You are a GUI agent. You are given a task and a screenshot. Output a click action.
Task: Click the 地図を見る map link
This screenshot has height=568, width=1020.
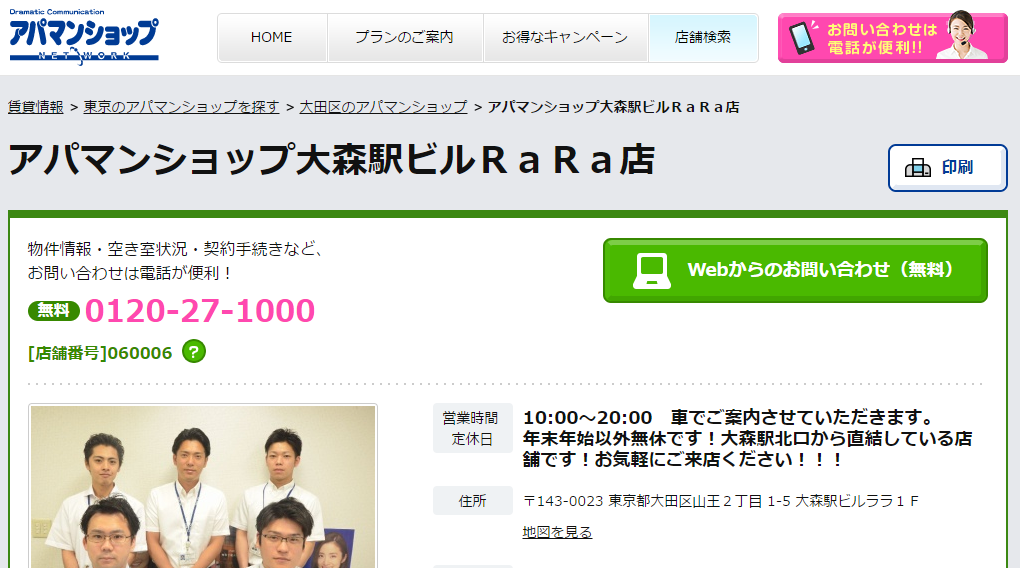(x=557, y=532)
